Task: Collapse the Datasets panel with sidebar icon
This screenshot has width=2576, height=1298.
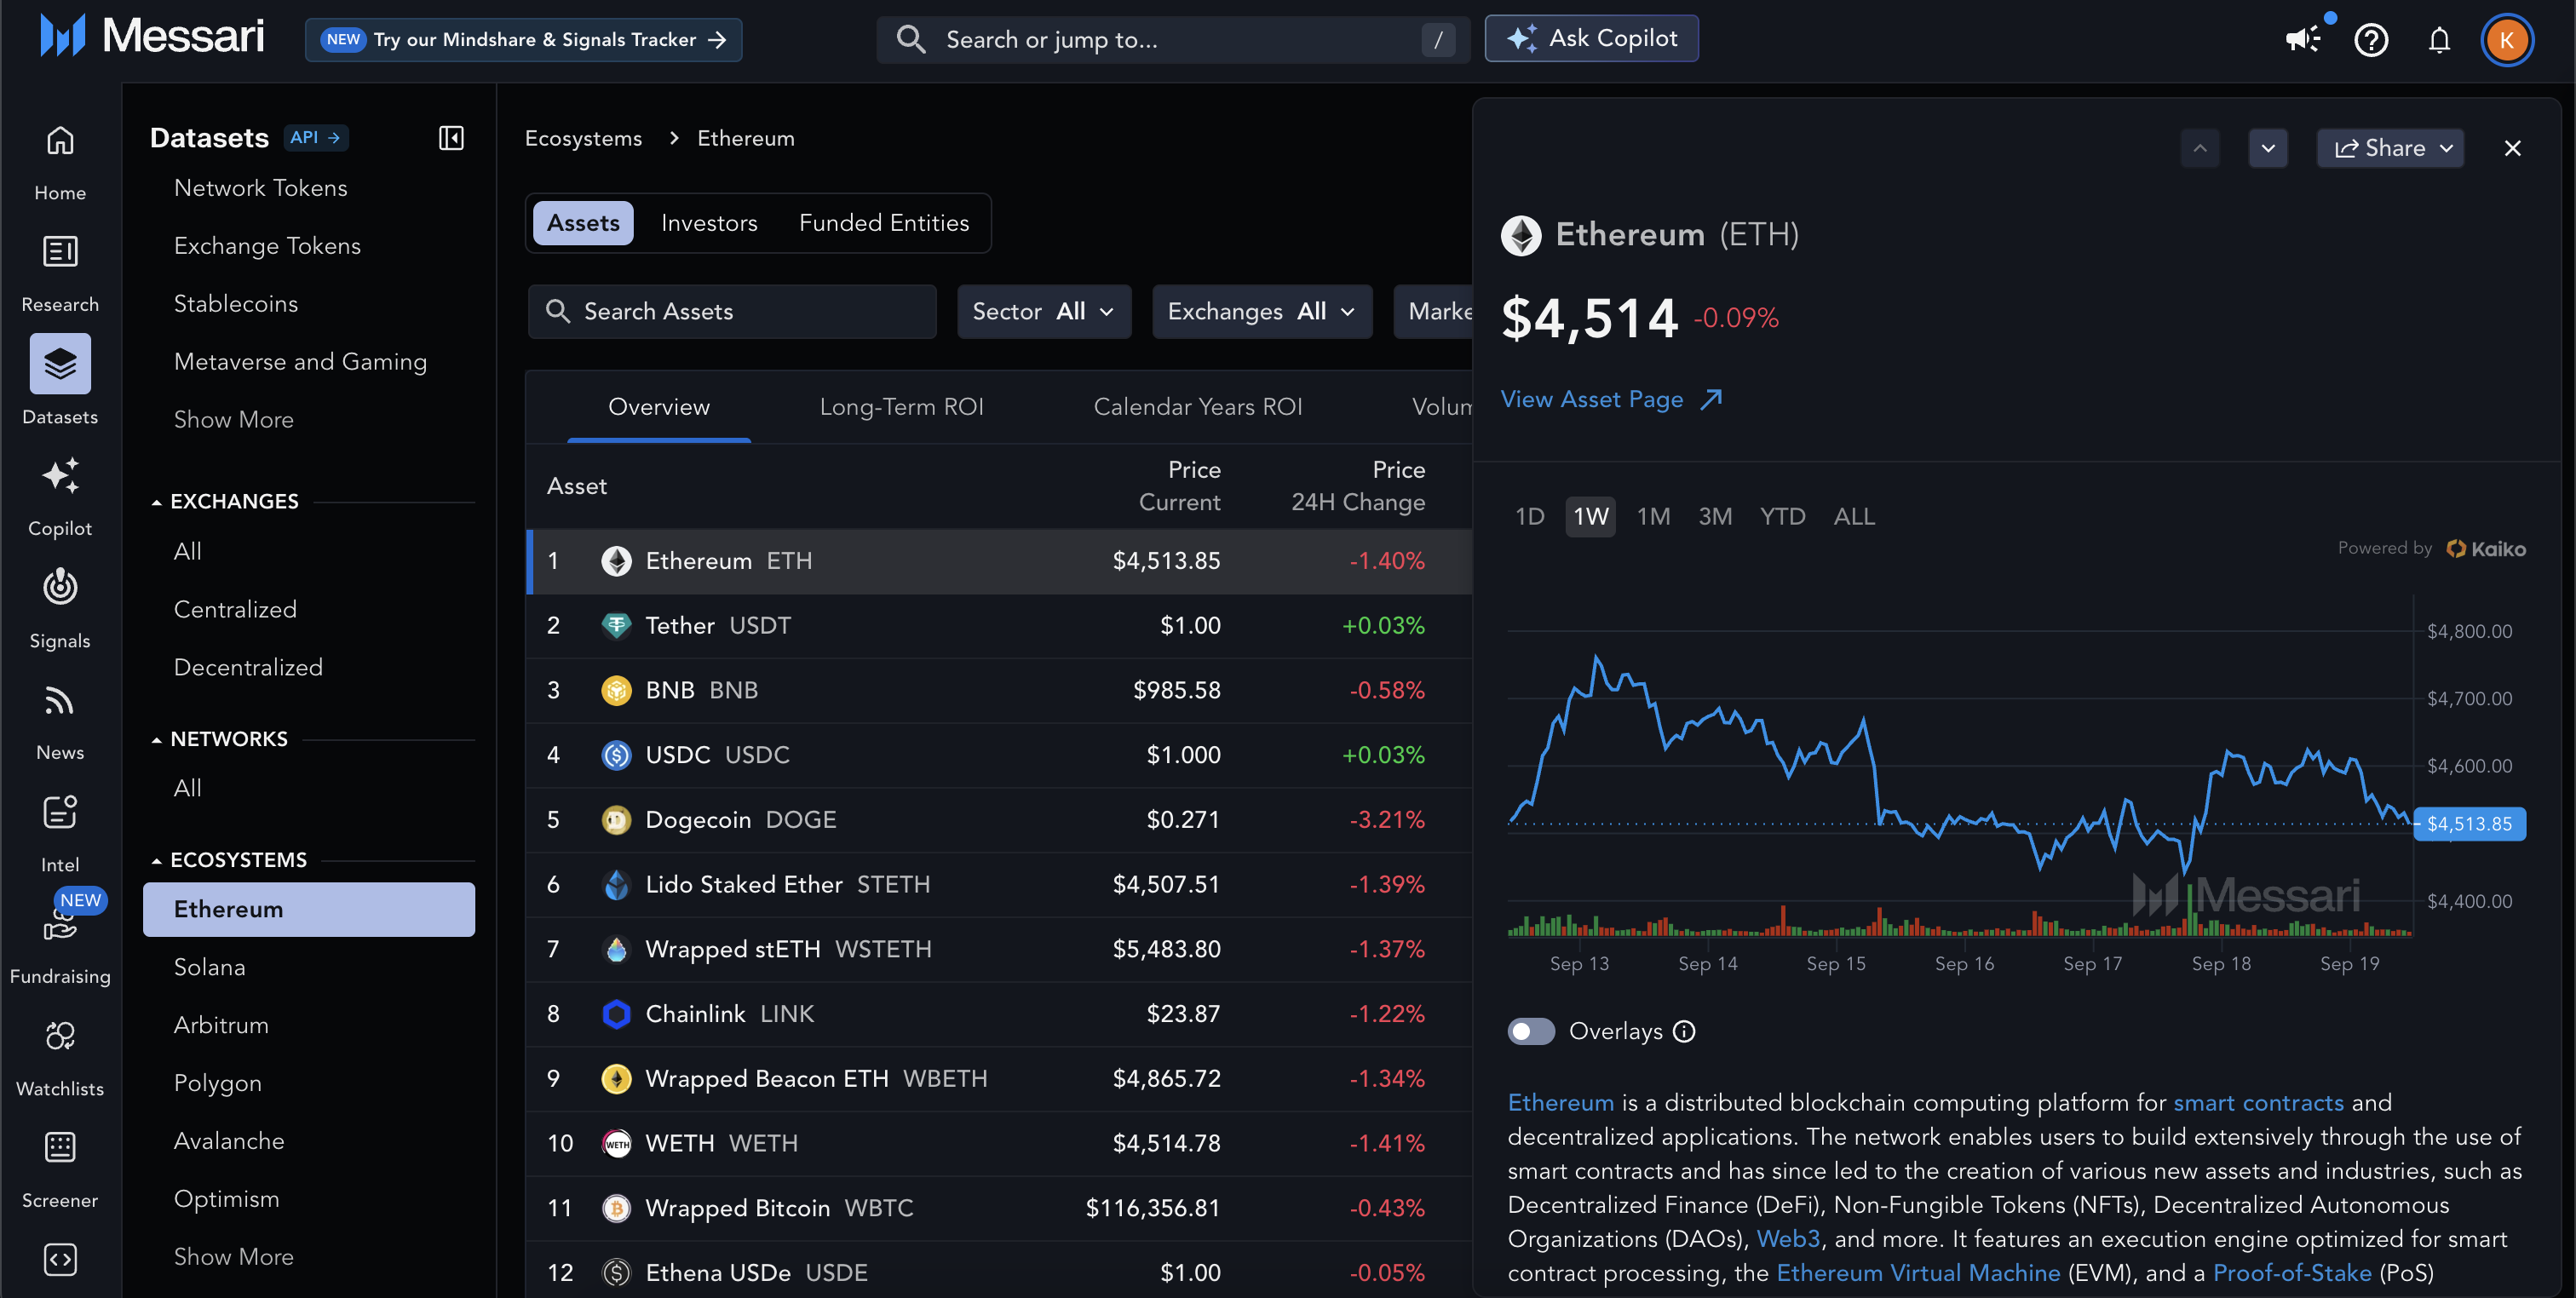Action: click(x=451, y=138)
